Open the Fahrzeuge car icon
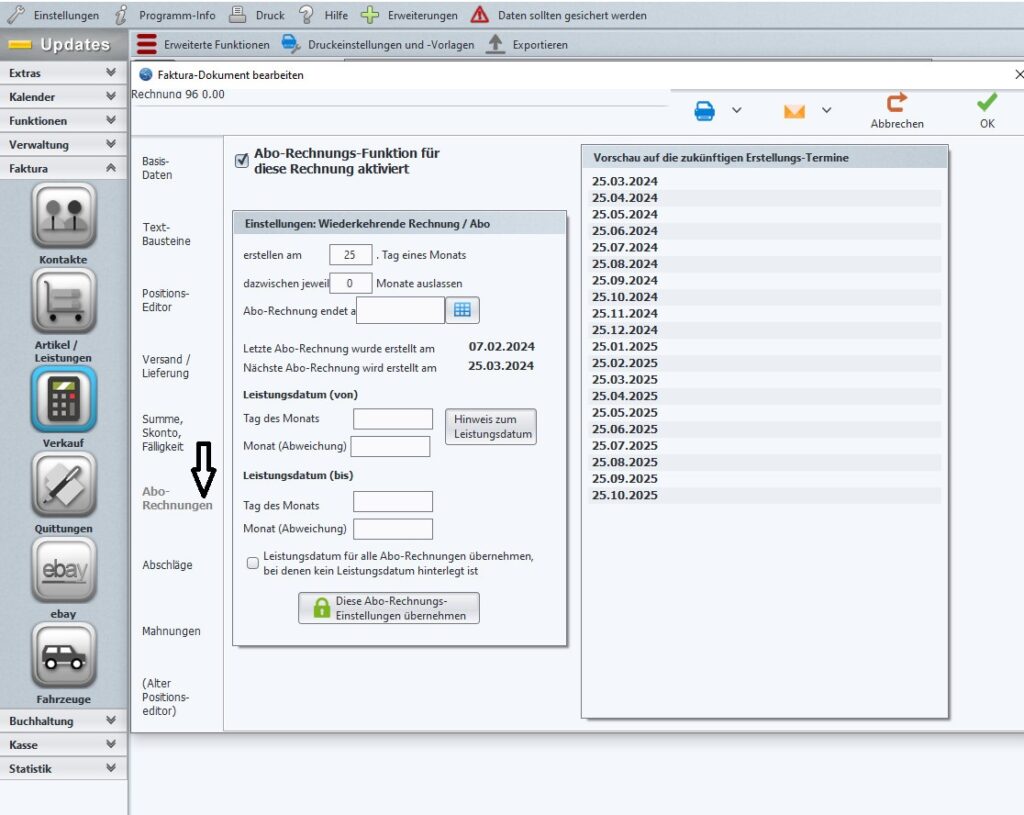 [x=63, y=656]
